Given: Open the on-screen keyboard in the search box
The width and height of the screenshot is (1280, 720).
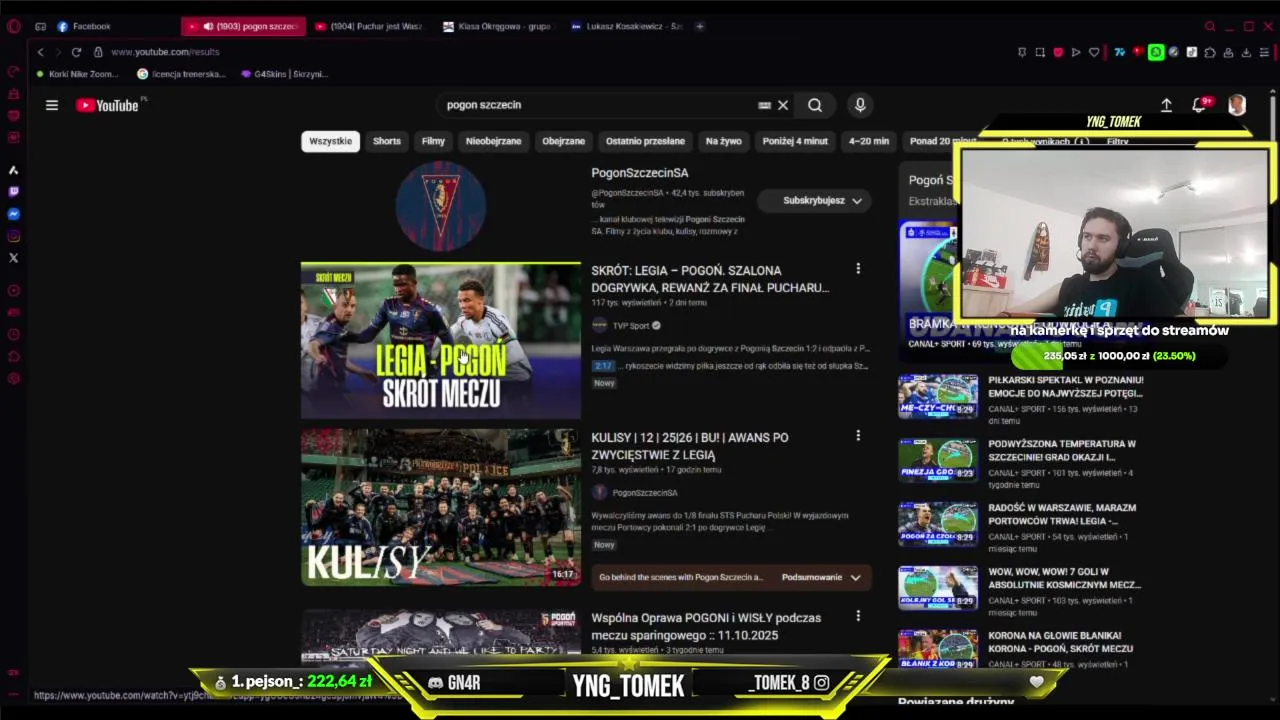Looking at the screenshot, I should (765, 105).
